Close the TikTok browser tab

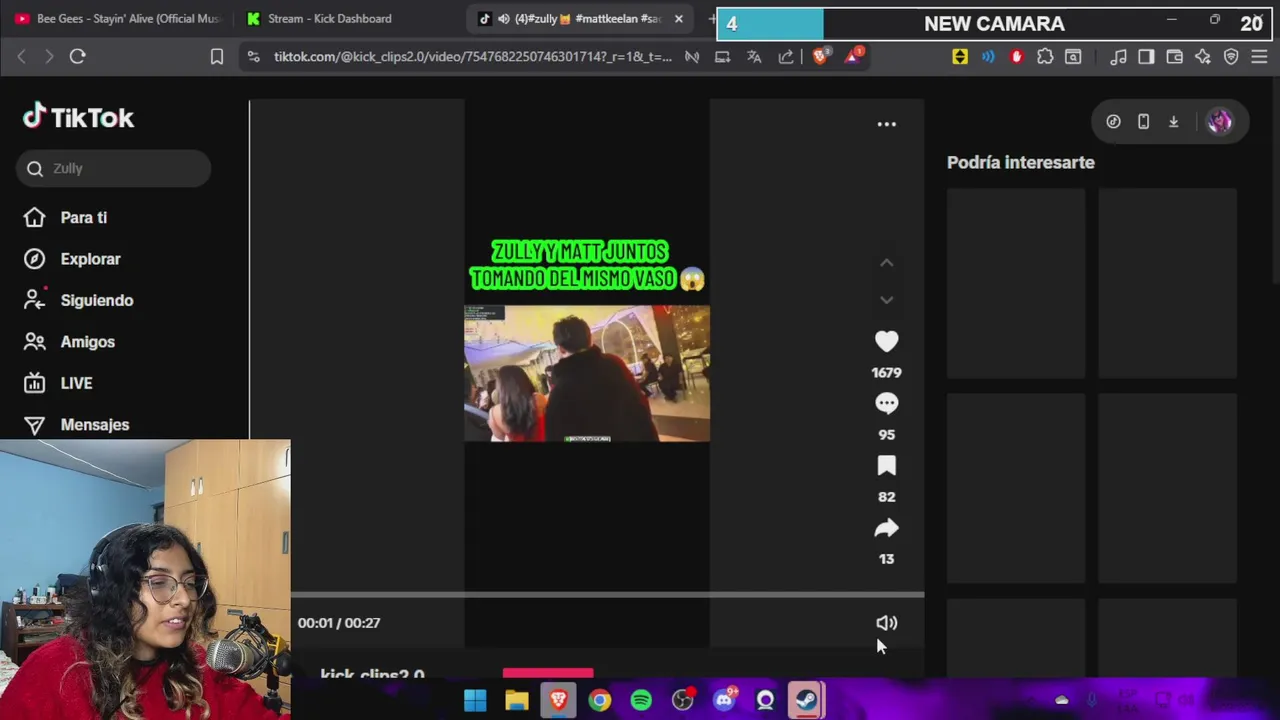pos(678,19)
